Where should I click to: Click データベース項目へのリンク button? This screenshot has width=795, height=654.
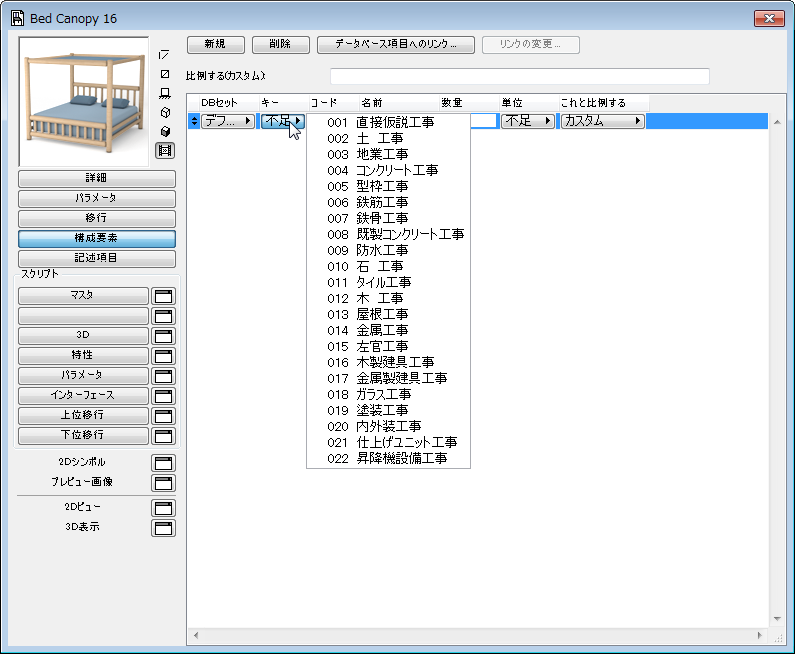click(396, 45)
